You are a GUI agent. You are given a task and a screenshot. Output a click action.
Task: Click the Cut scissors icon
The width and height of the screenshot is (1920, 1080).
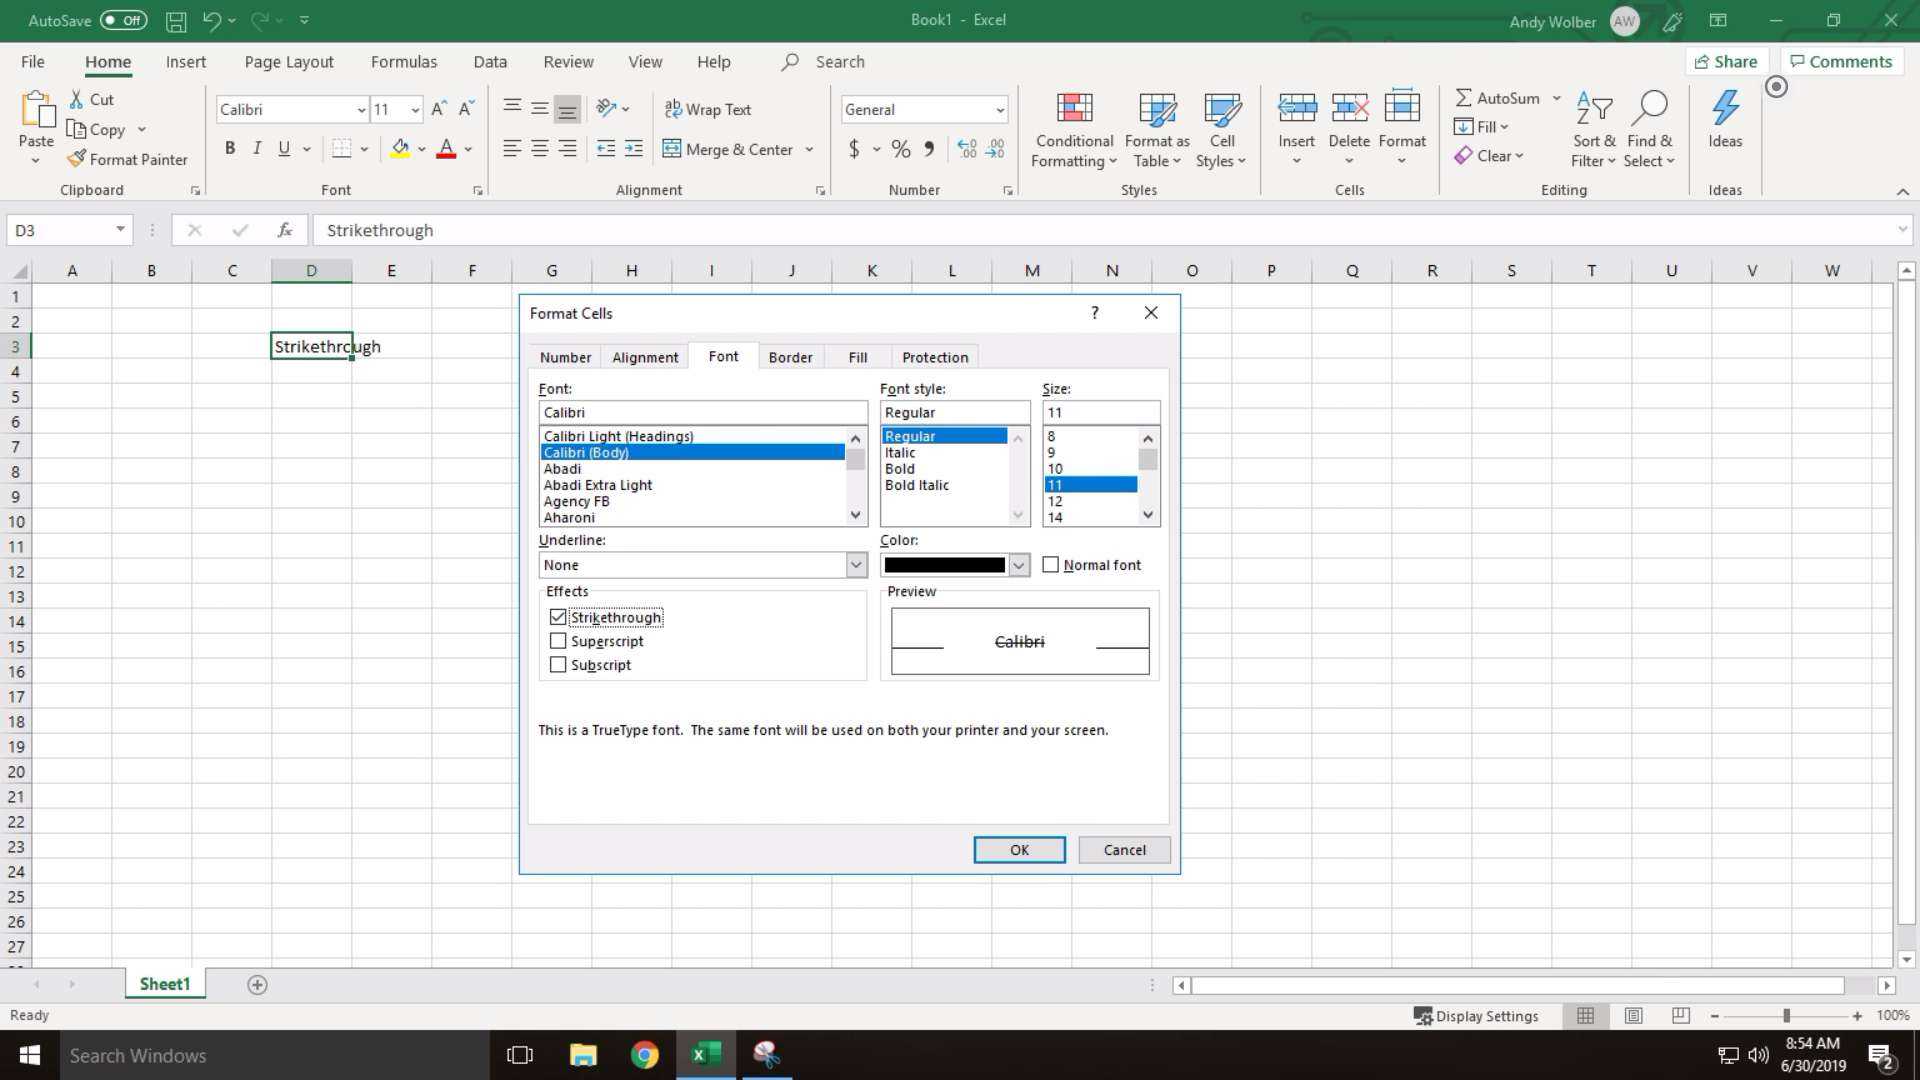(x=76, y=99)
